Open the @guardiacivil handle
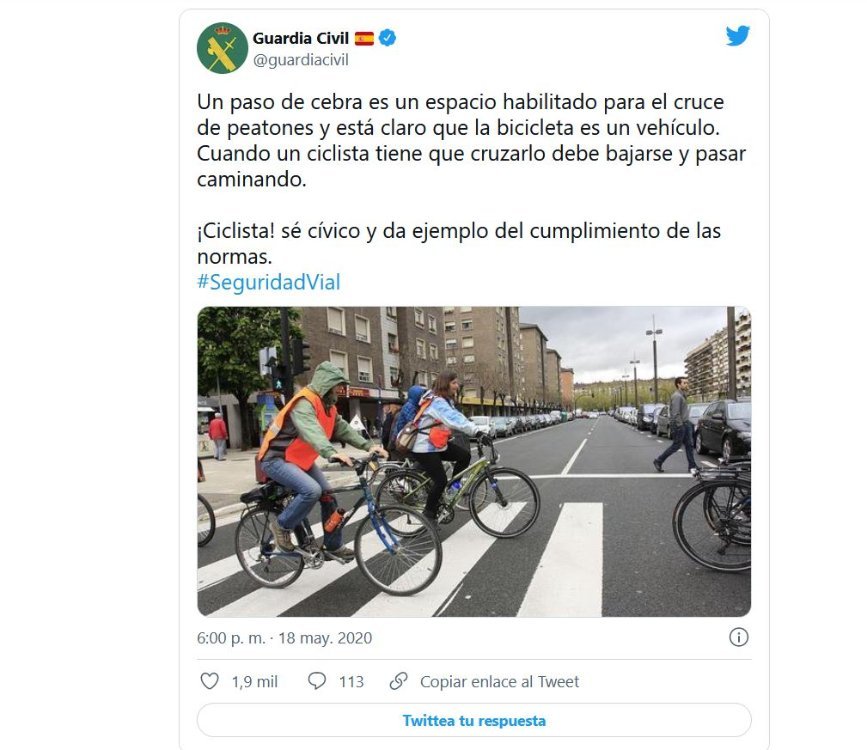The width and height of the screenshot is (867, 750). (301, 60)
